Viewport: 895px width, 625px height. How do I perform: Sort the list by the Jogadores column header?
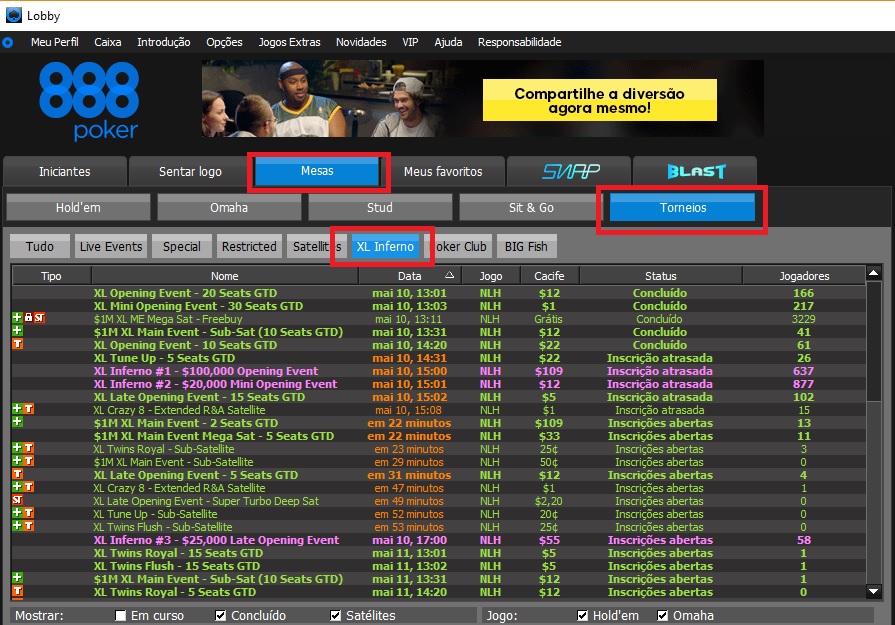(x=804, y=276)
